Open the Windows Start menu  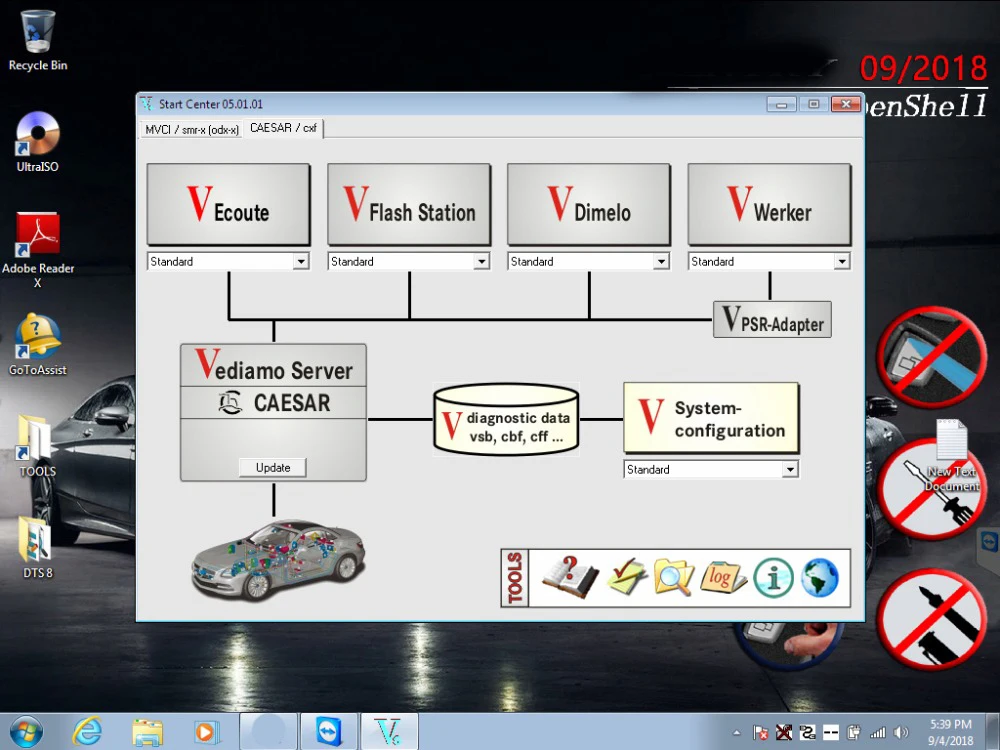coord(26,732)
